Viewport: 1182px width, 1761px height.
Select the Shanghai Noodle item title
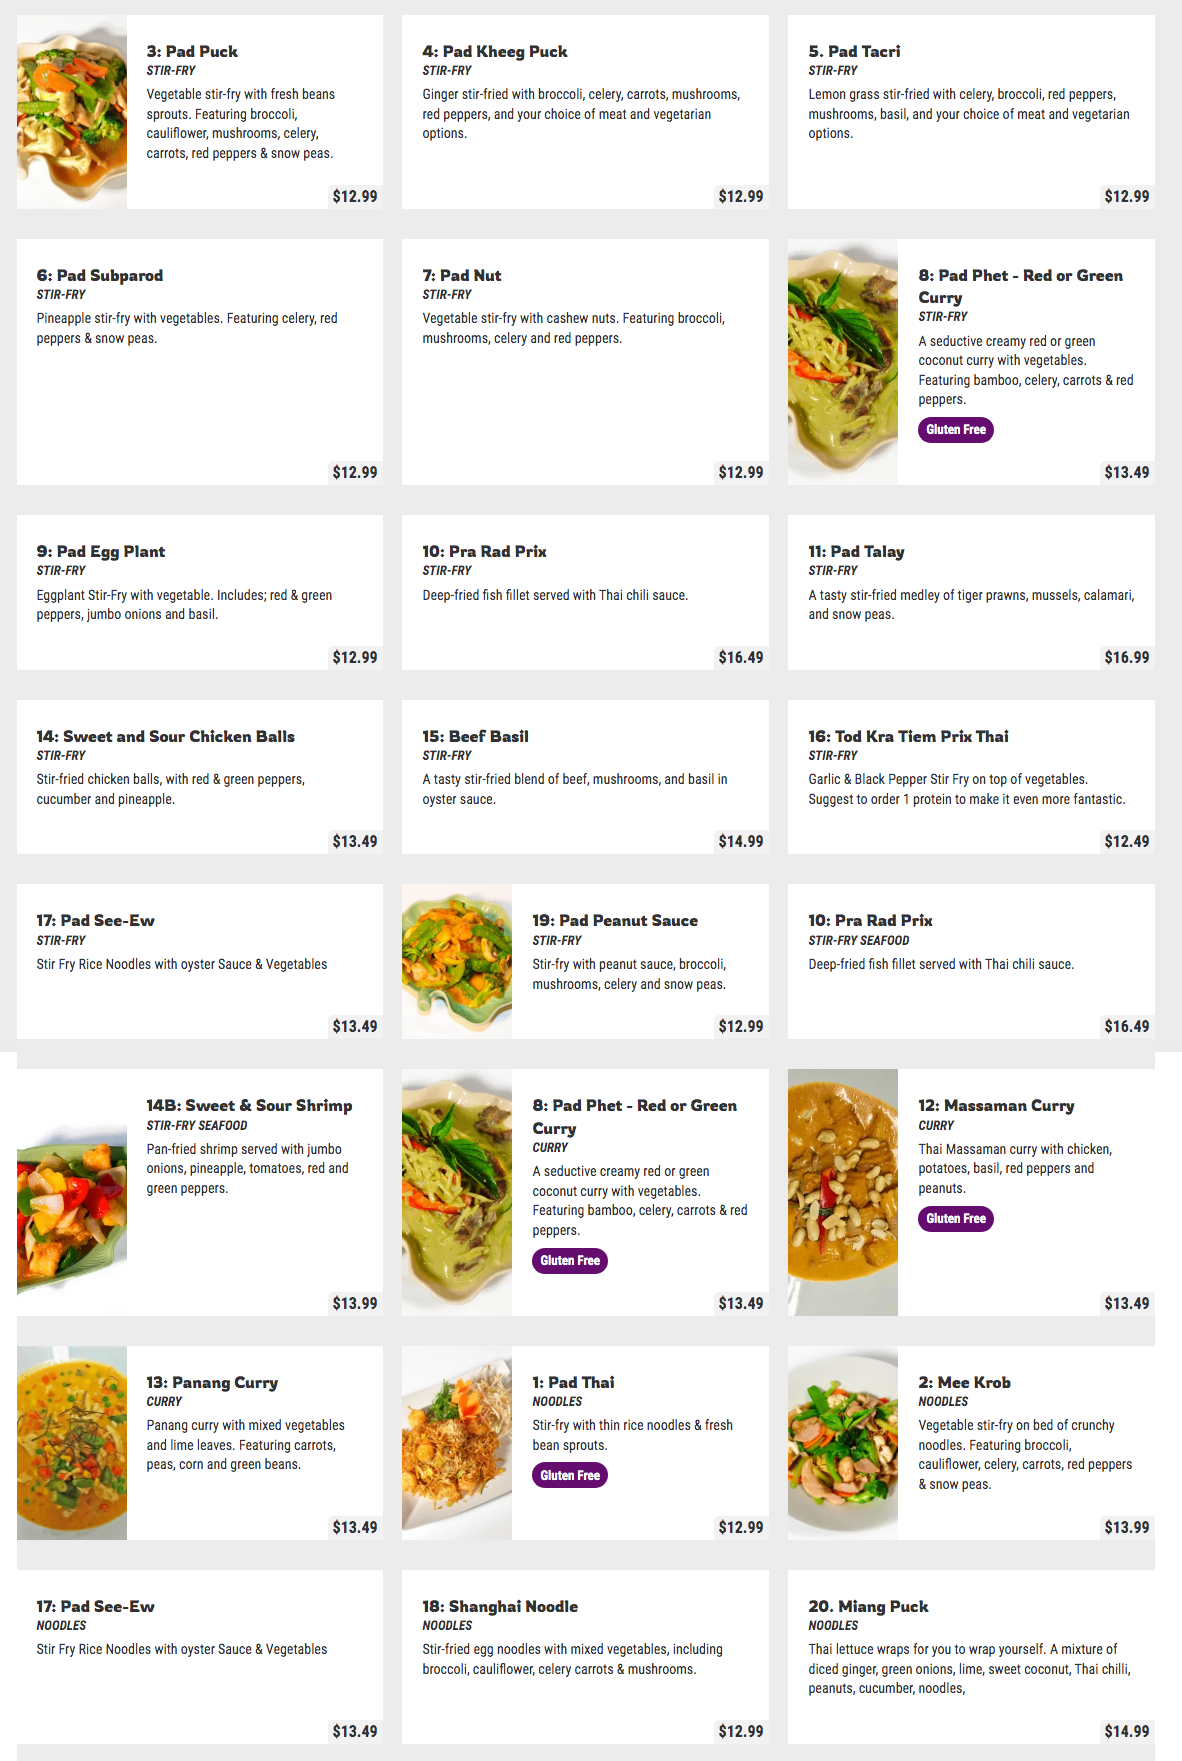500,1606
